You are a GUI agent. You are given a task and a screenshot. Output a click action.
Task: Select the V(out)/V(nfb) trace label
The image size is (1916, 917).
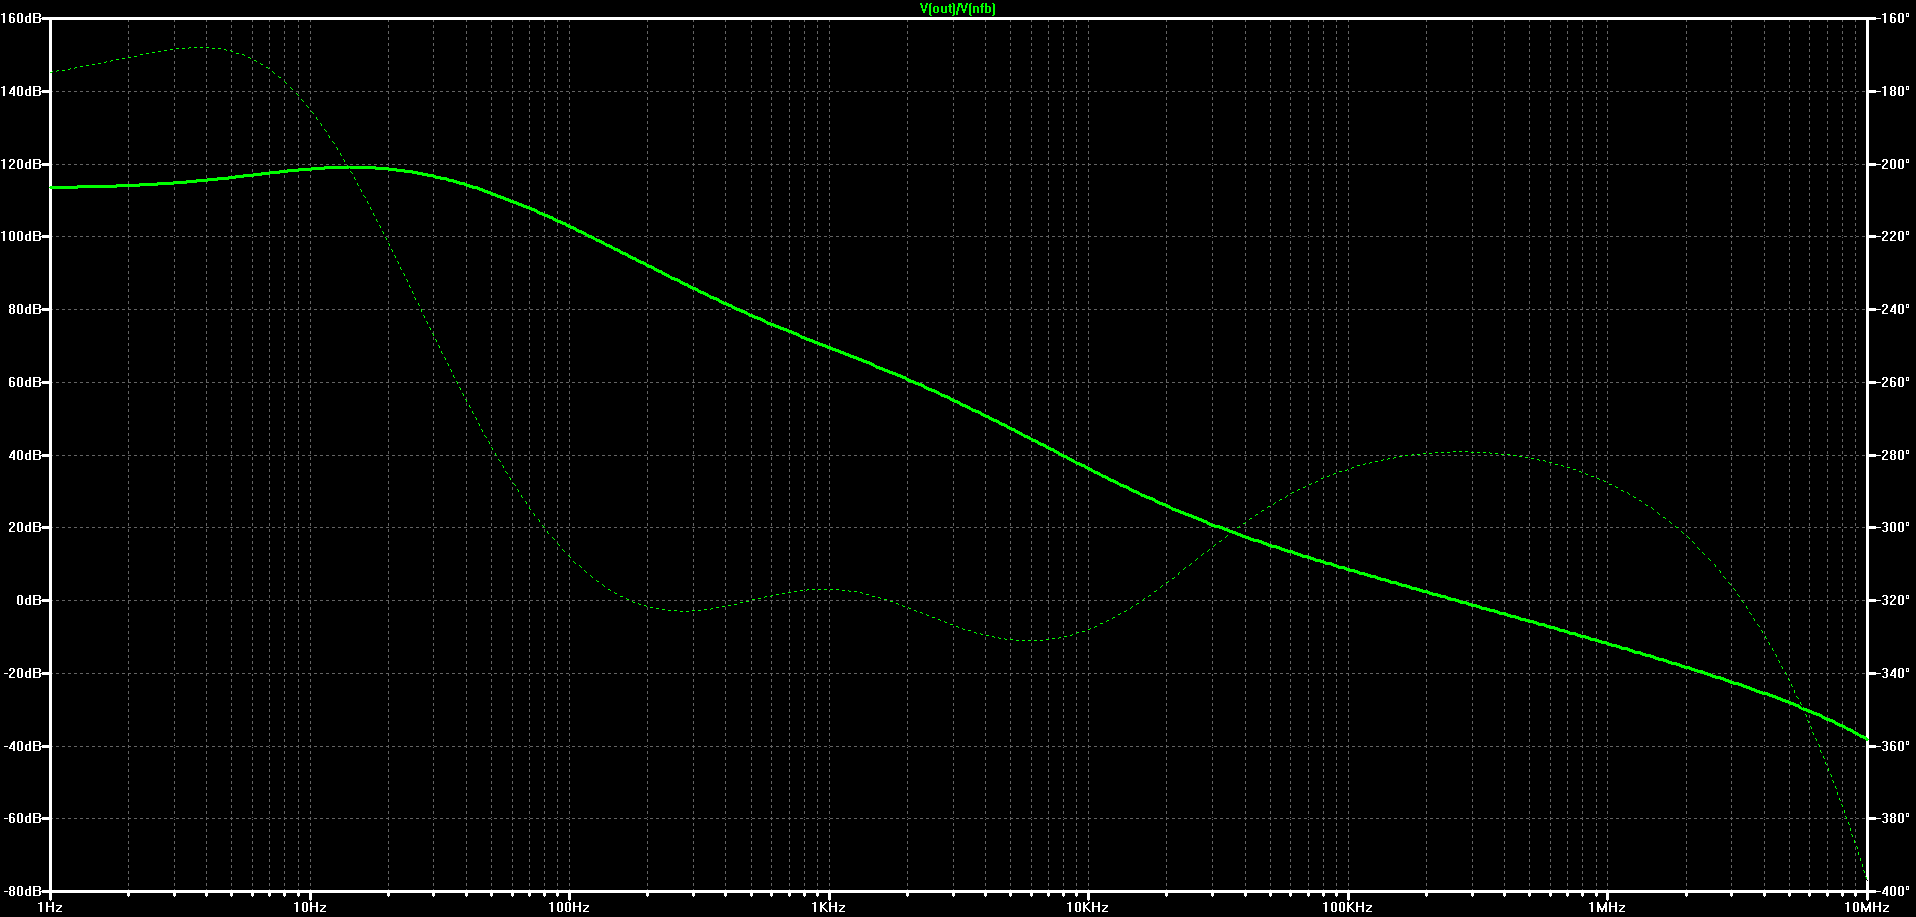point(958,9)
